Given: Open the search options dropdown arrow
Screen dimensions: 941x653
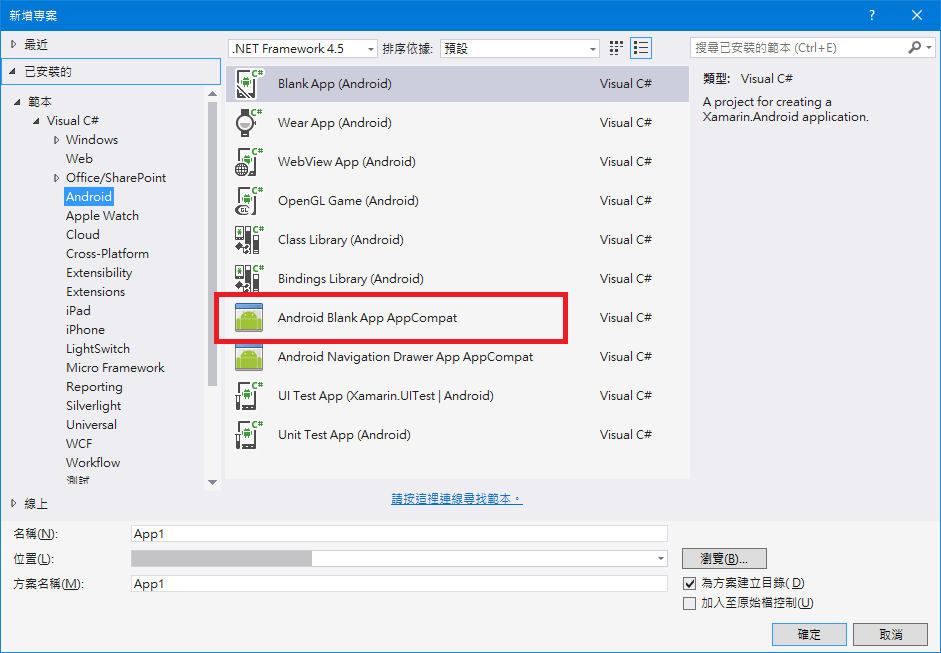Looking at the screenshot, I should [x=929, y=47].
